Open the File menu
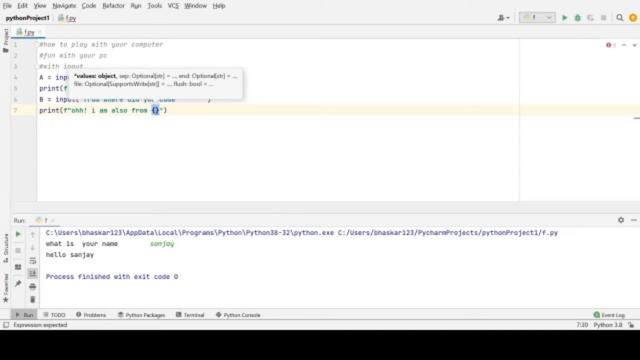This screenshot has height=360, width=640. point(7,6)
